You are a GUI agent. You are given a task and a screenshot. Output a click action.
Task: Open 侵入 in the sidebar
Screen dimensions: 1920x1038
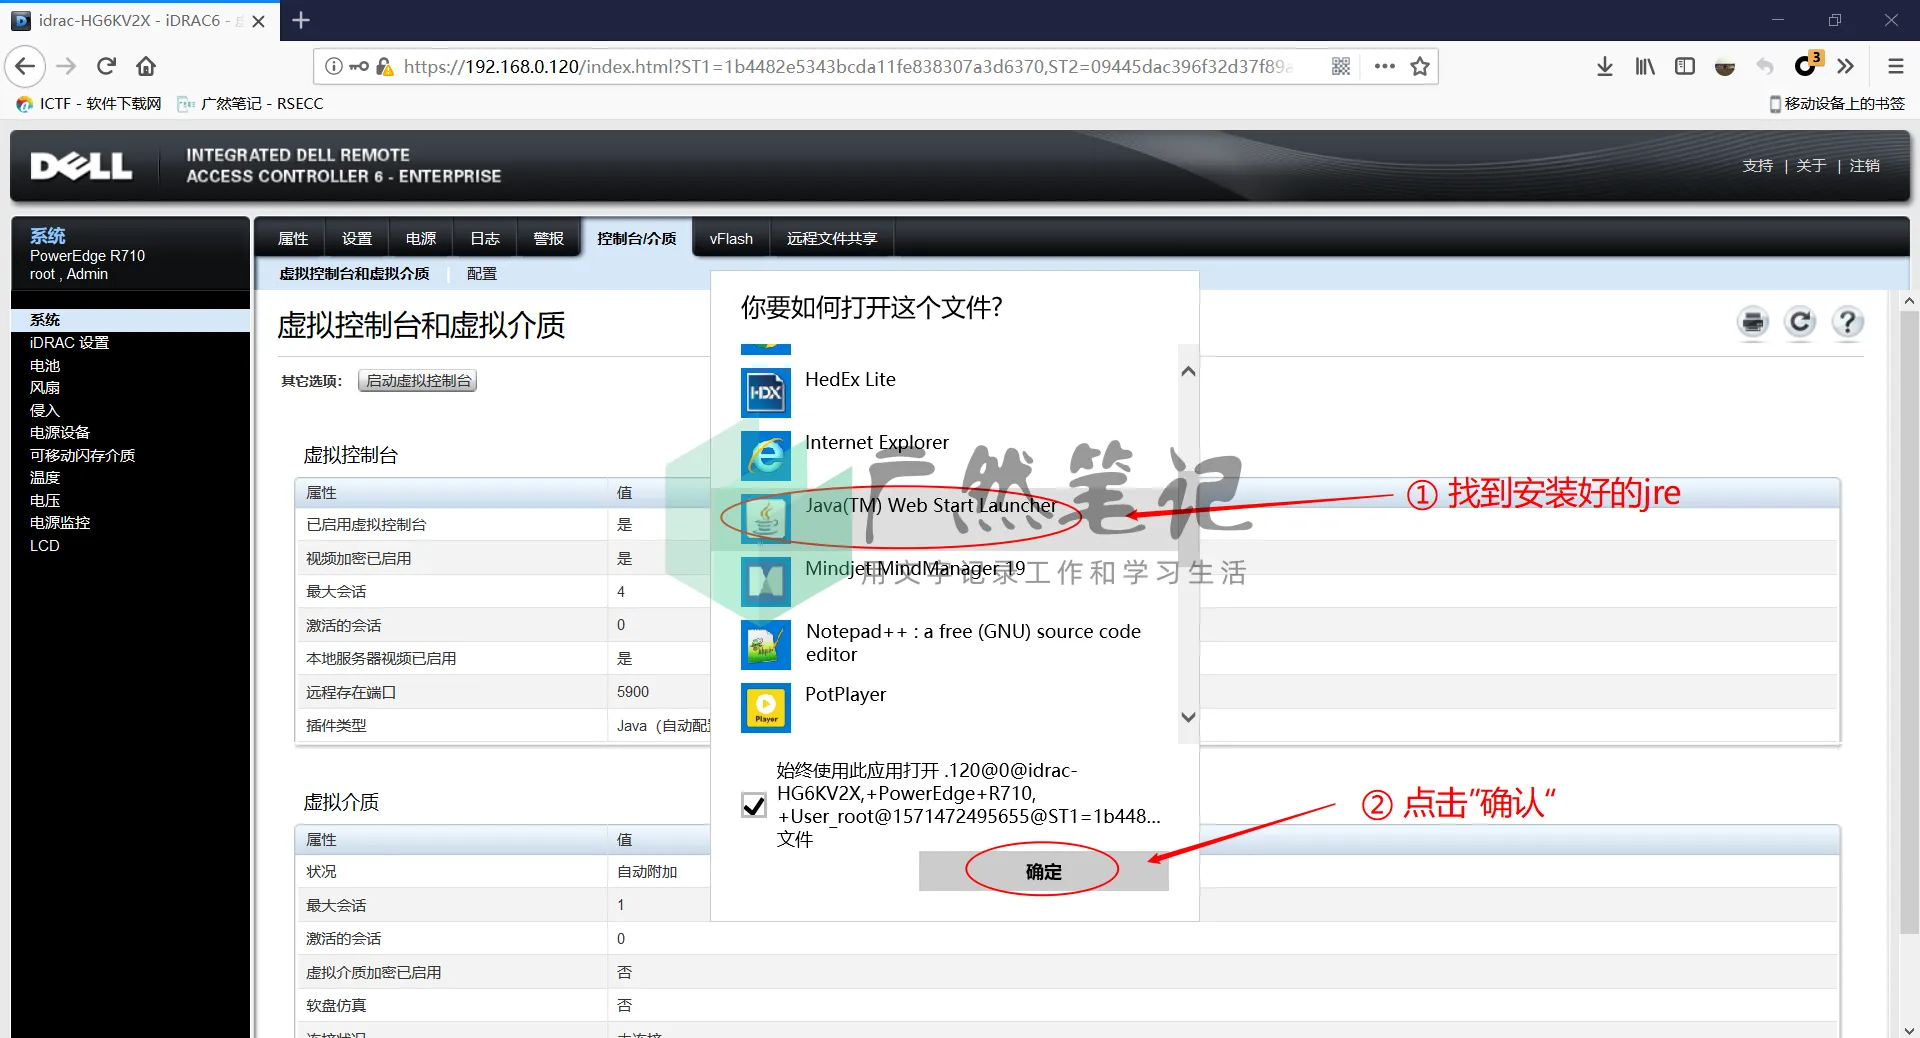[x=45, y=411]
